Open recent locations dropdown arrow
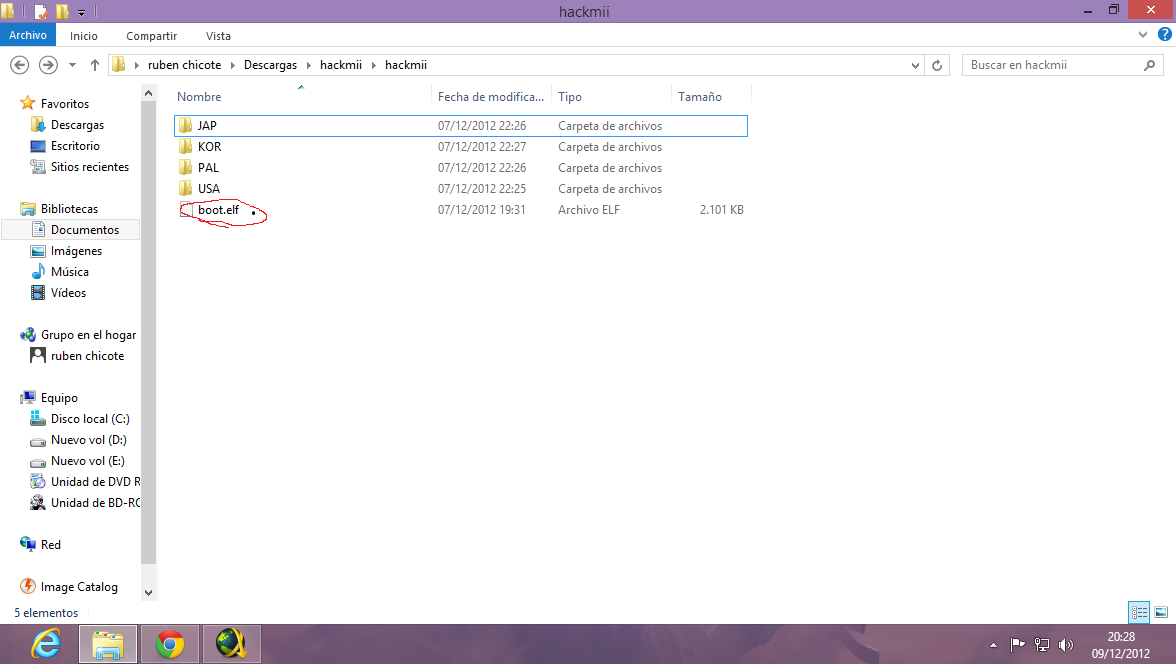Screen dimensions: 1176x664 (72, 65)
